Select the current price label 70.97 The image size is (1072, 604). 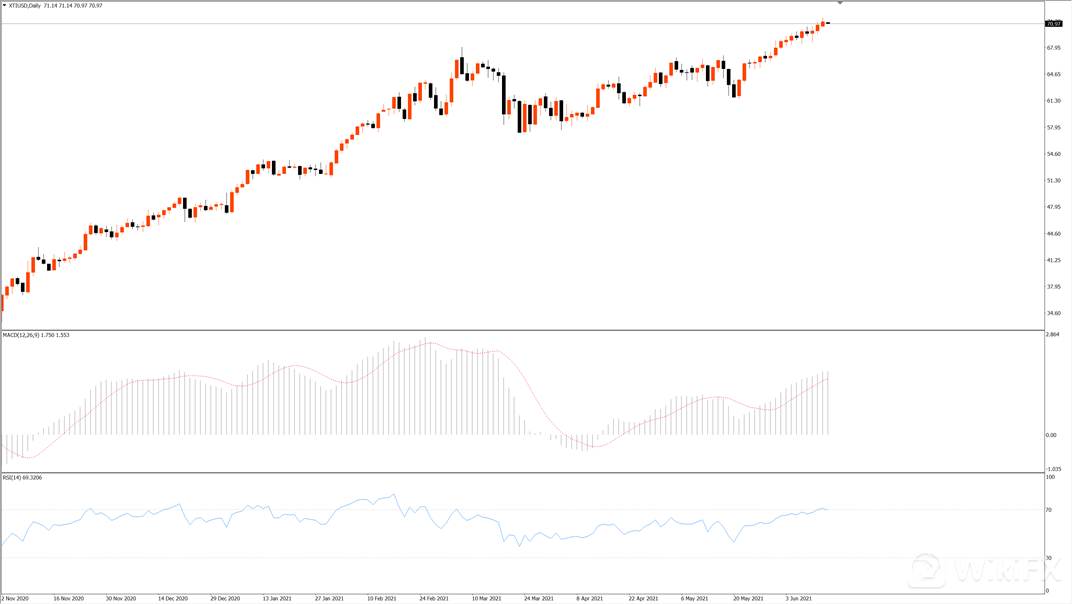[1053, 23]
